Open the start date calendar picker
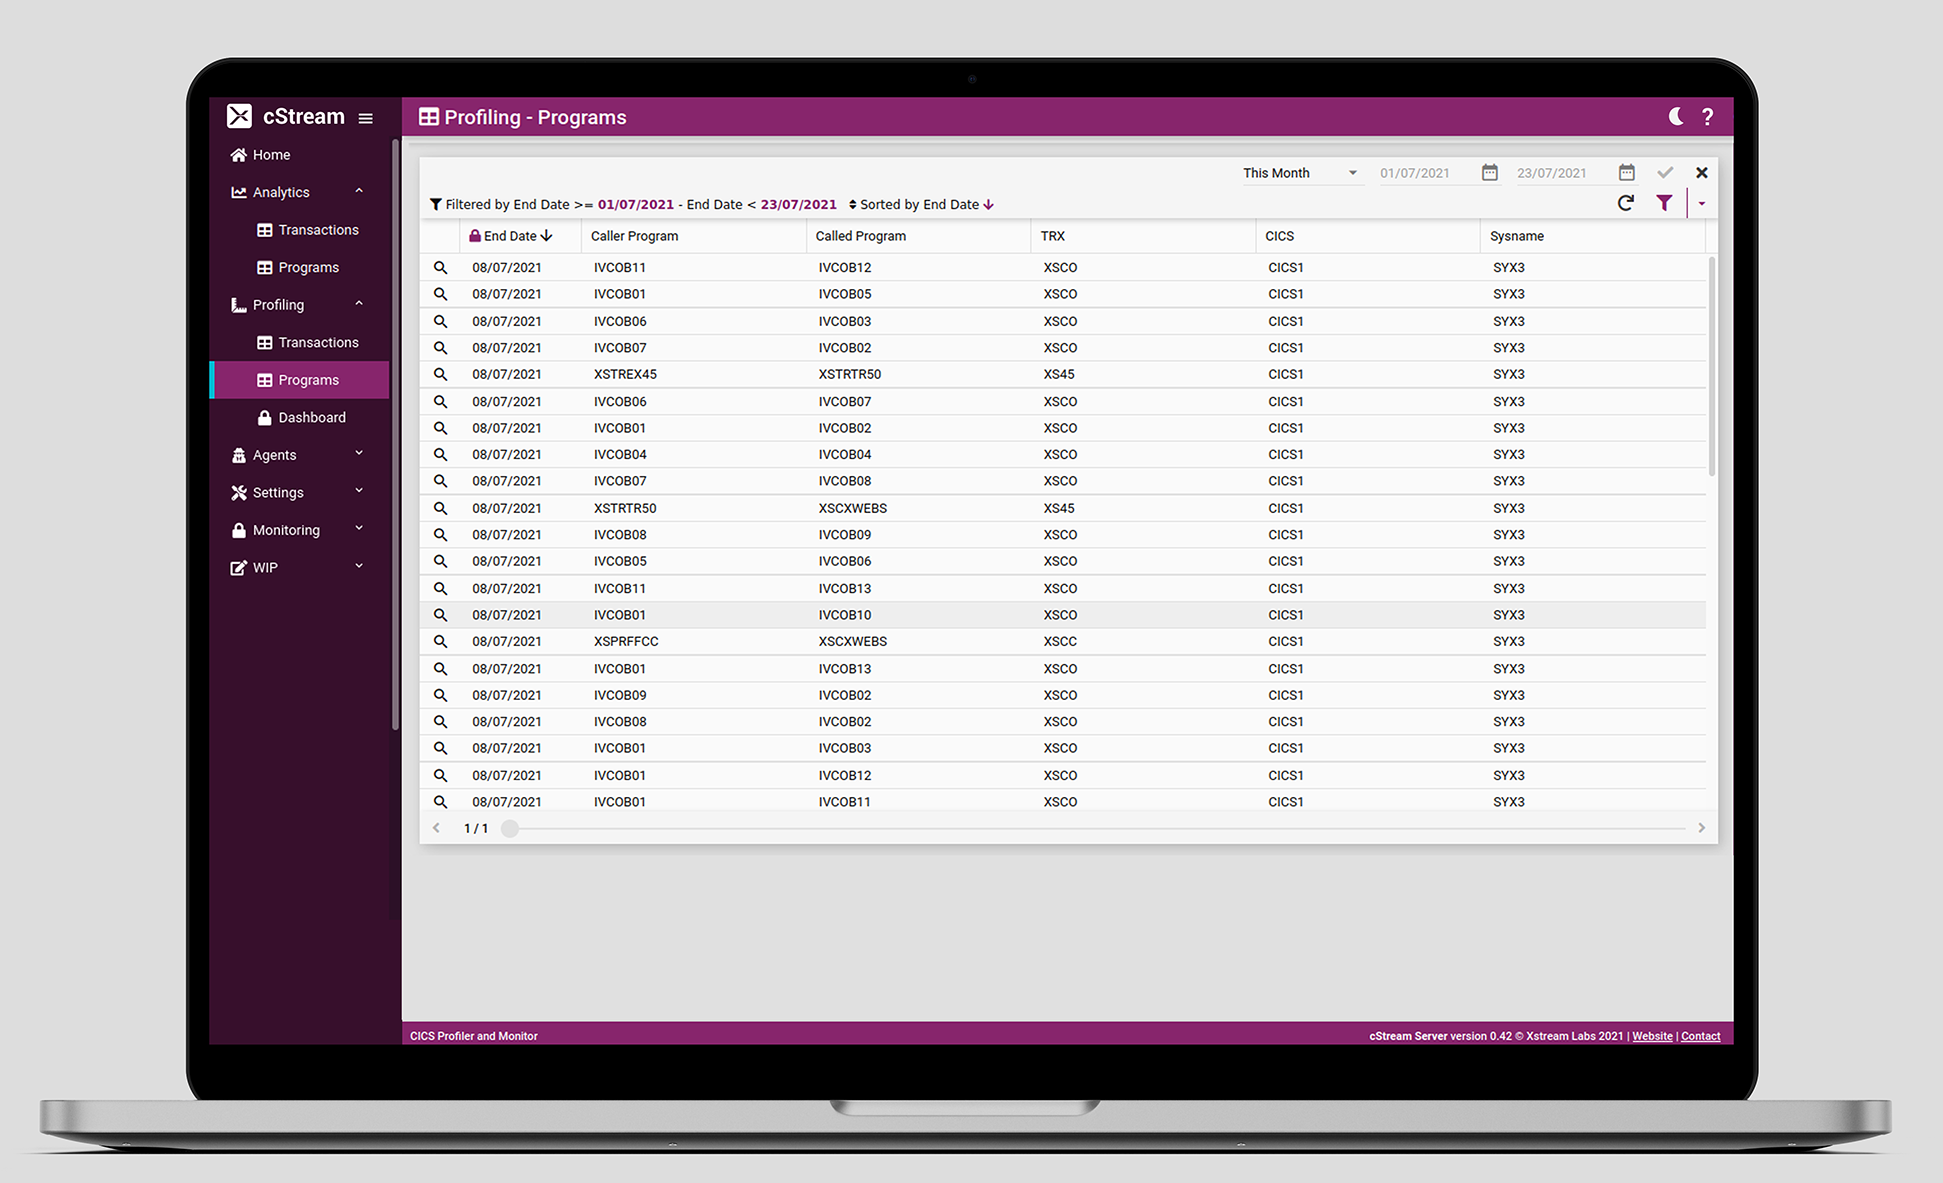Viewport: 1943px width, 1183px height. click(x=1490, y=173)
